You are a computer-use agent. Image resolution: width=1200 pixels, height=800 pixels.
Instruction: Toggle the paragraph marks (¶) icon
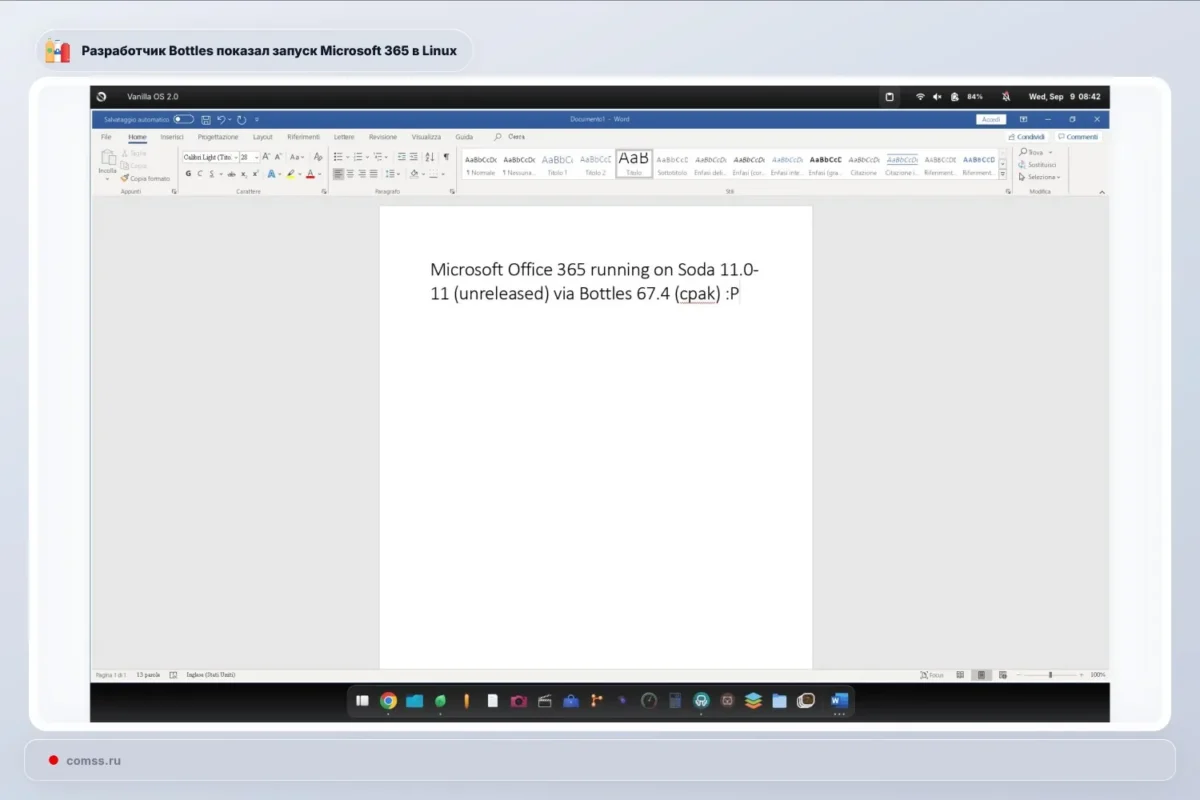pos(446,157)
